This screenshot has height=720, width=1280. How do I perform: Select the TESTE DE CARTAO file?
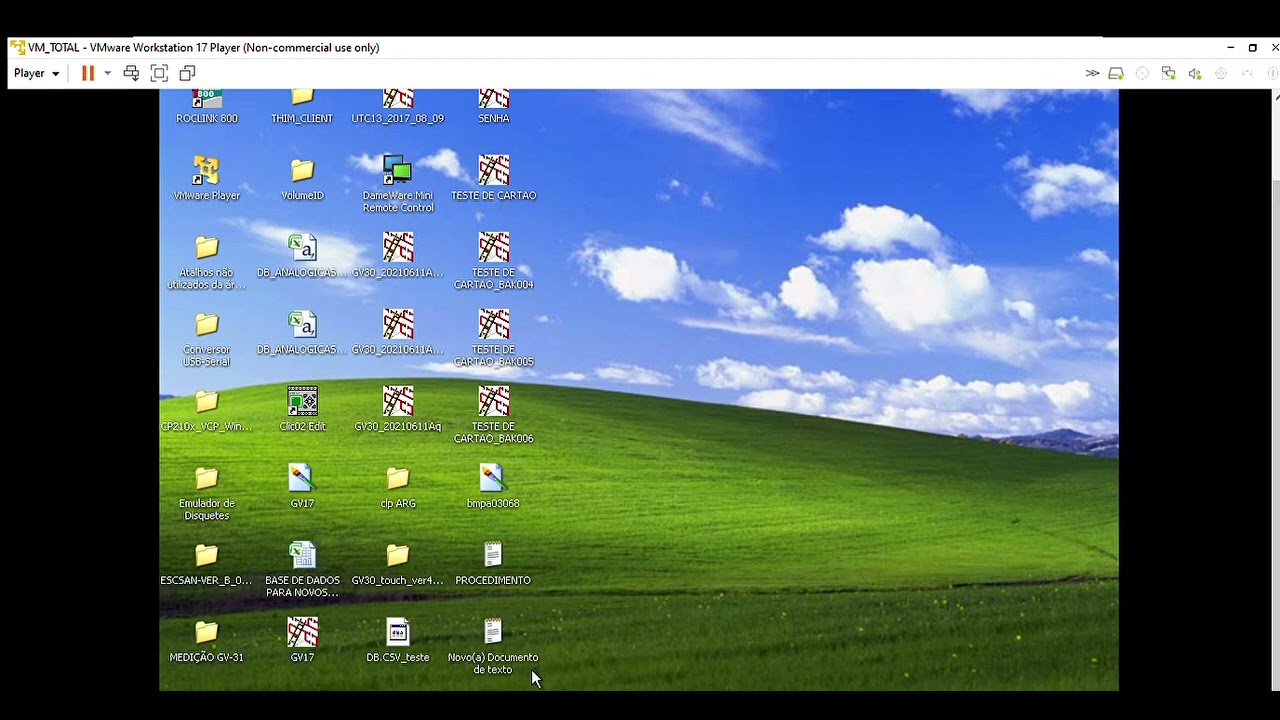[x=493, y=178]
